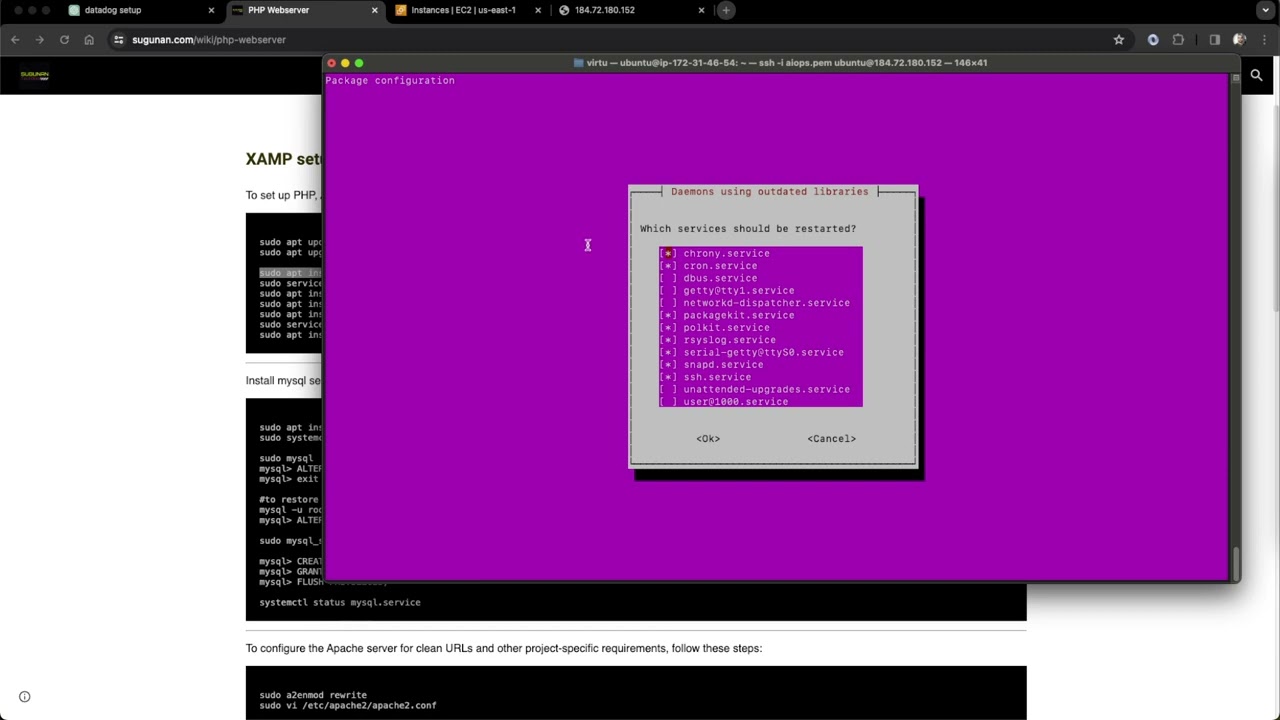Switch to 184.72.180.152 tab

click(x=631, y=10)
